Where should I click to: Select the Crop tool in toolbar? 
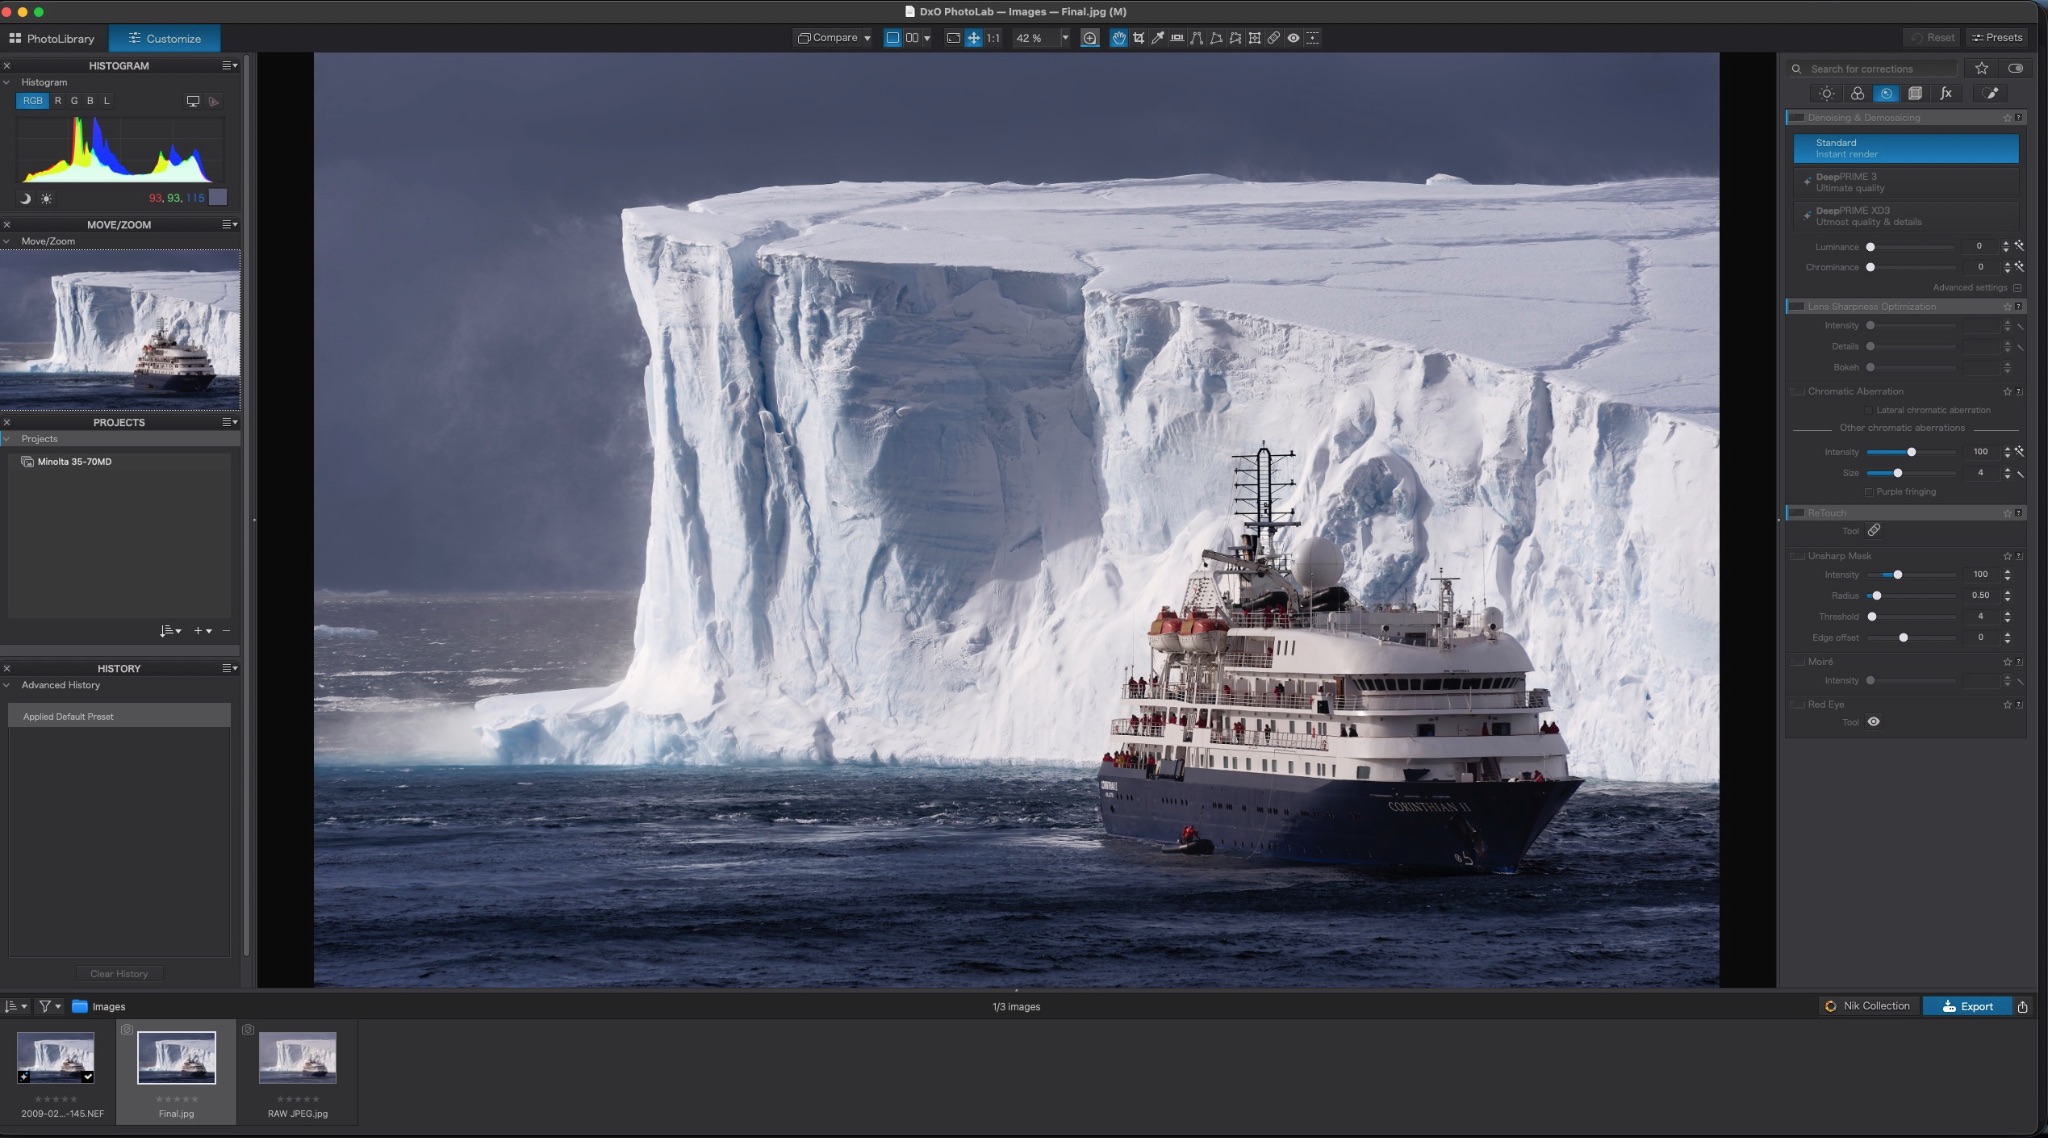[1138, 38]
